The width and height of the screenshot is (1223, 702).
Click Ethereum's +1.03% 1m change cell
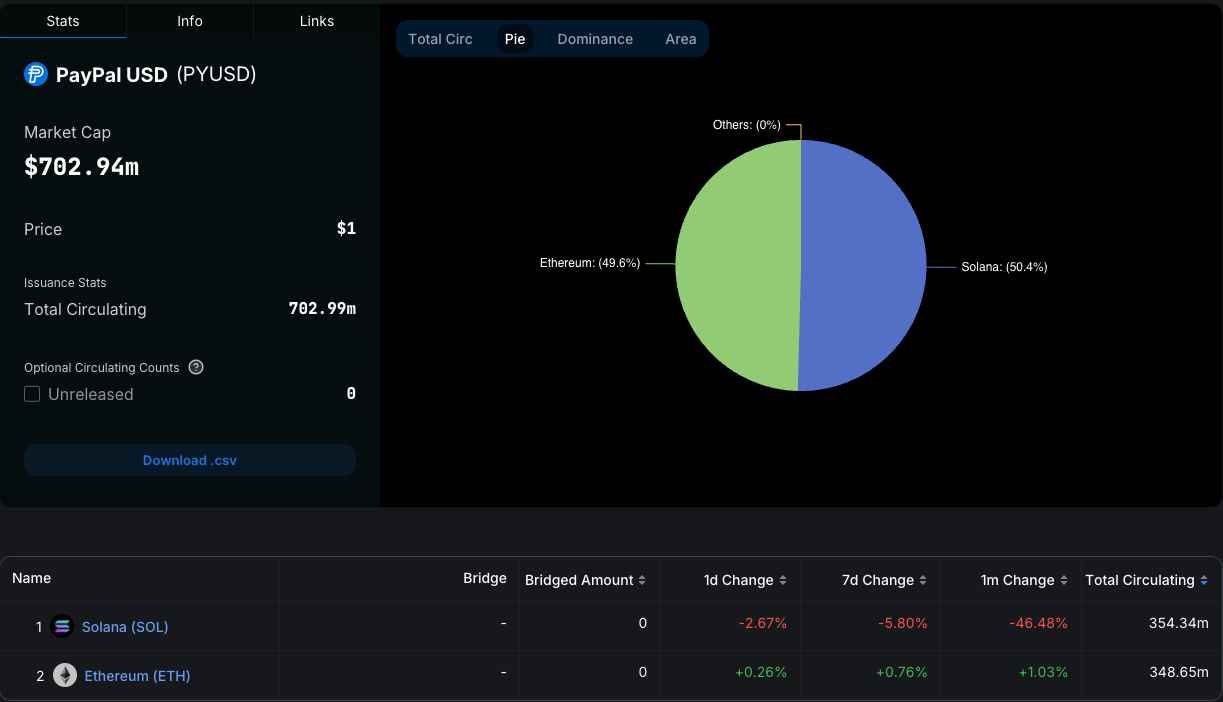1042,672
